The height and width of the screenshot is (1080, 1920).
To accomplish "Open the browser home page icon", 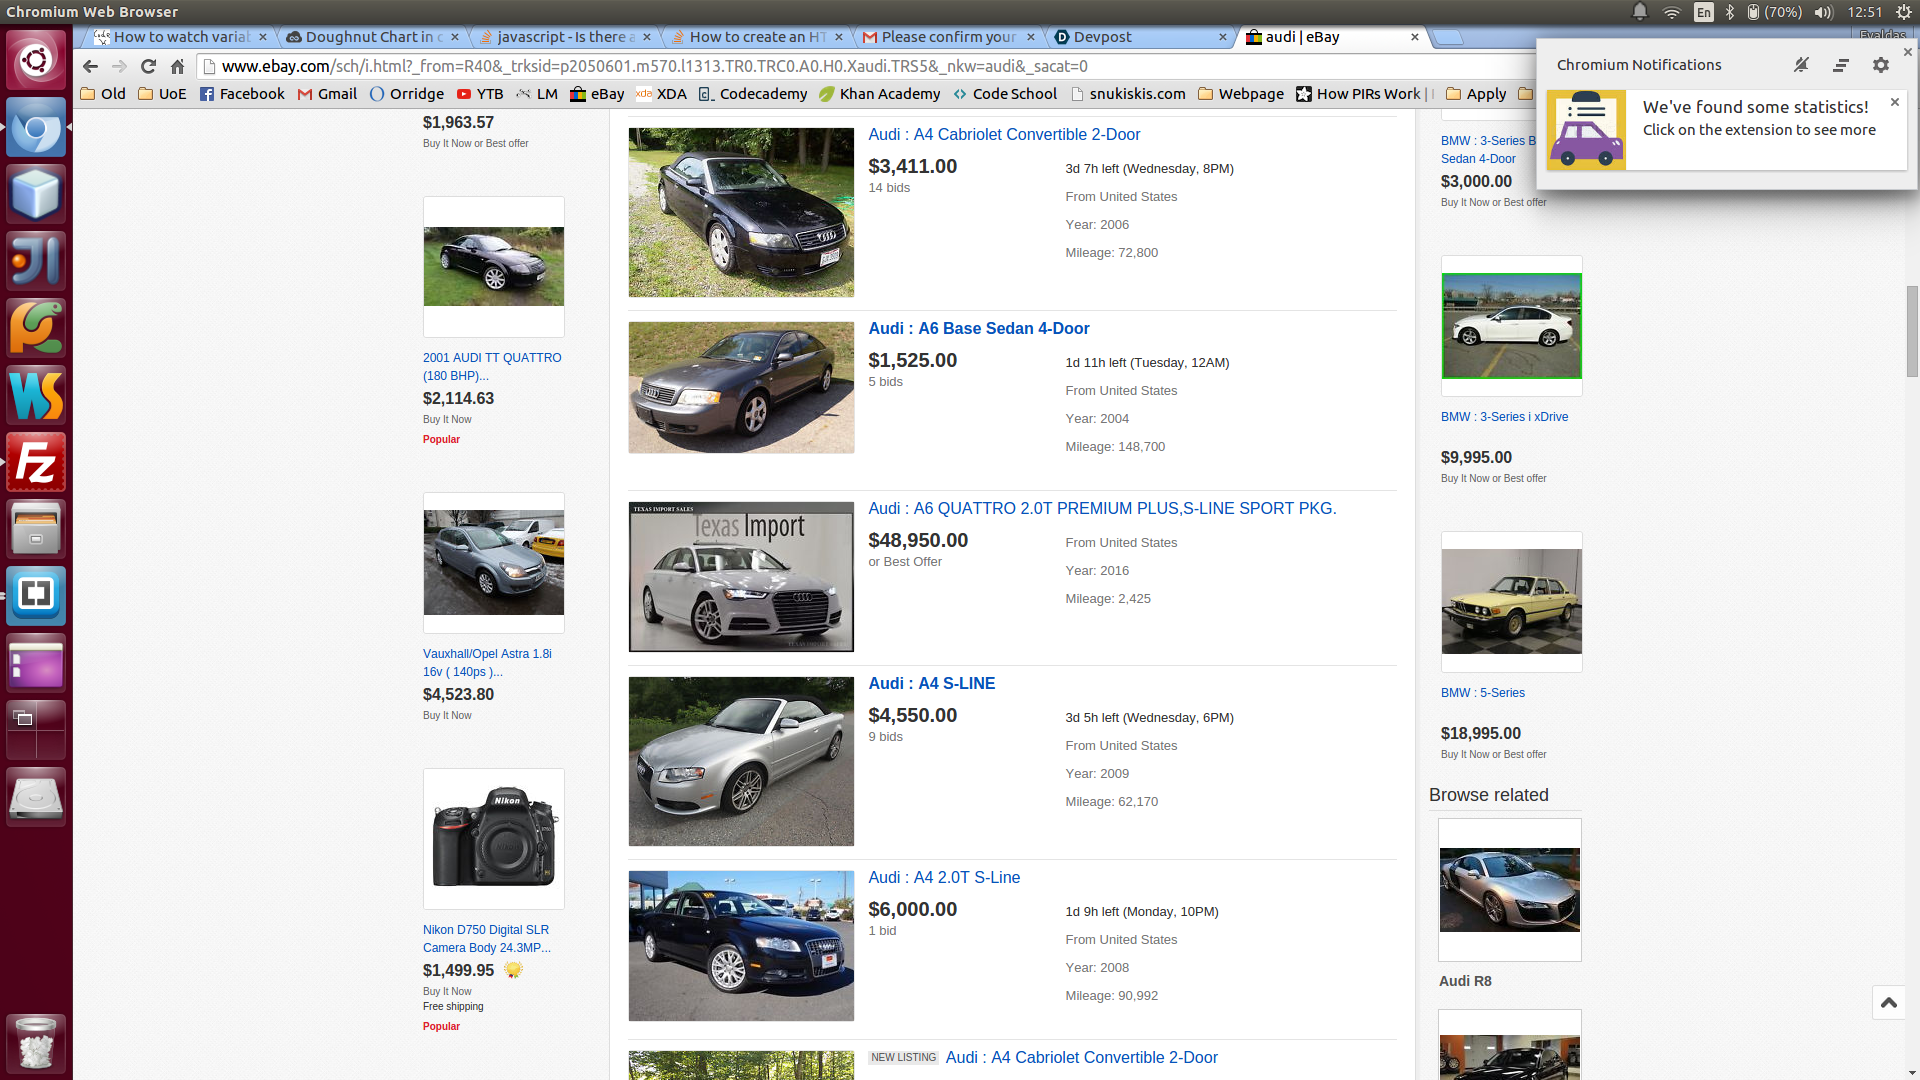I will (x=177, y=66).
